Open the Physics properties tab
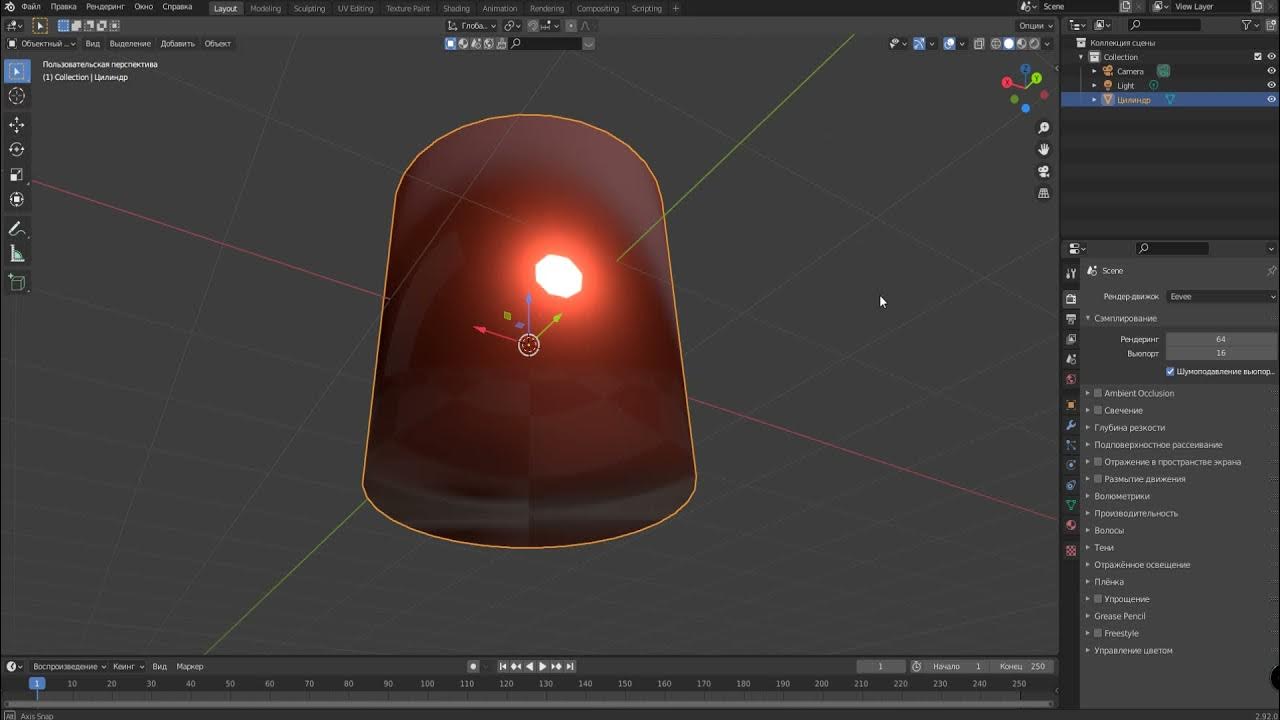Viewport: 1280px width, 720px height. [1071, 465]
